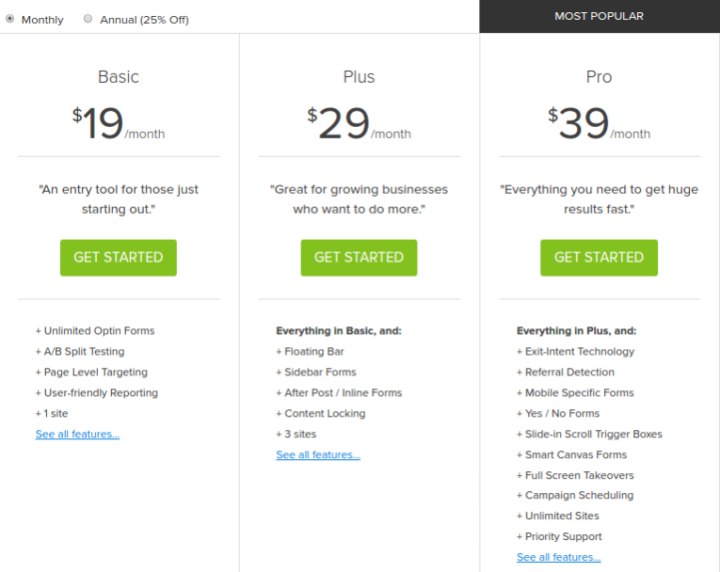Select the Annual (25% Off) radio button
The height and width of the screenshot is (572, 720).
click(88, 18)
